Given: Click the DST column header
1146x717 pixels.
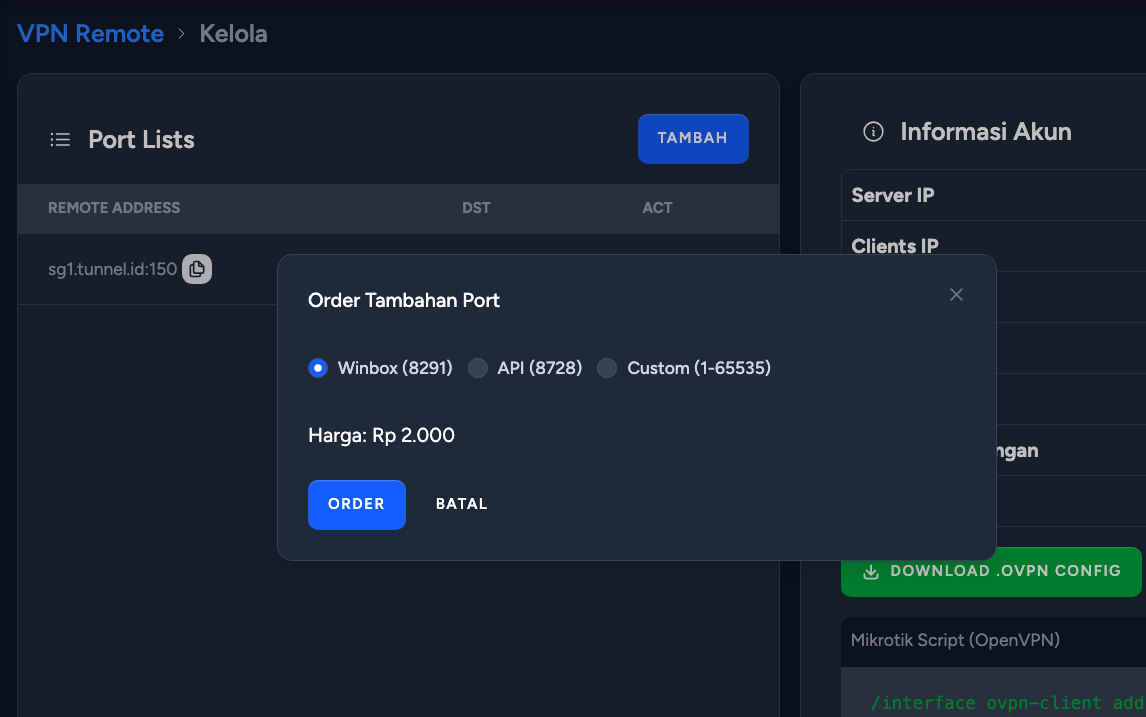Looking at the screenshot, I should 476,208.
